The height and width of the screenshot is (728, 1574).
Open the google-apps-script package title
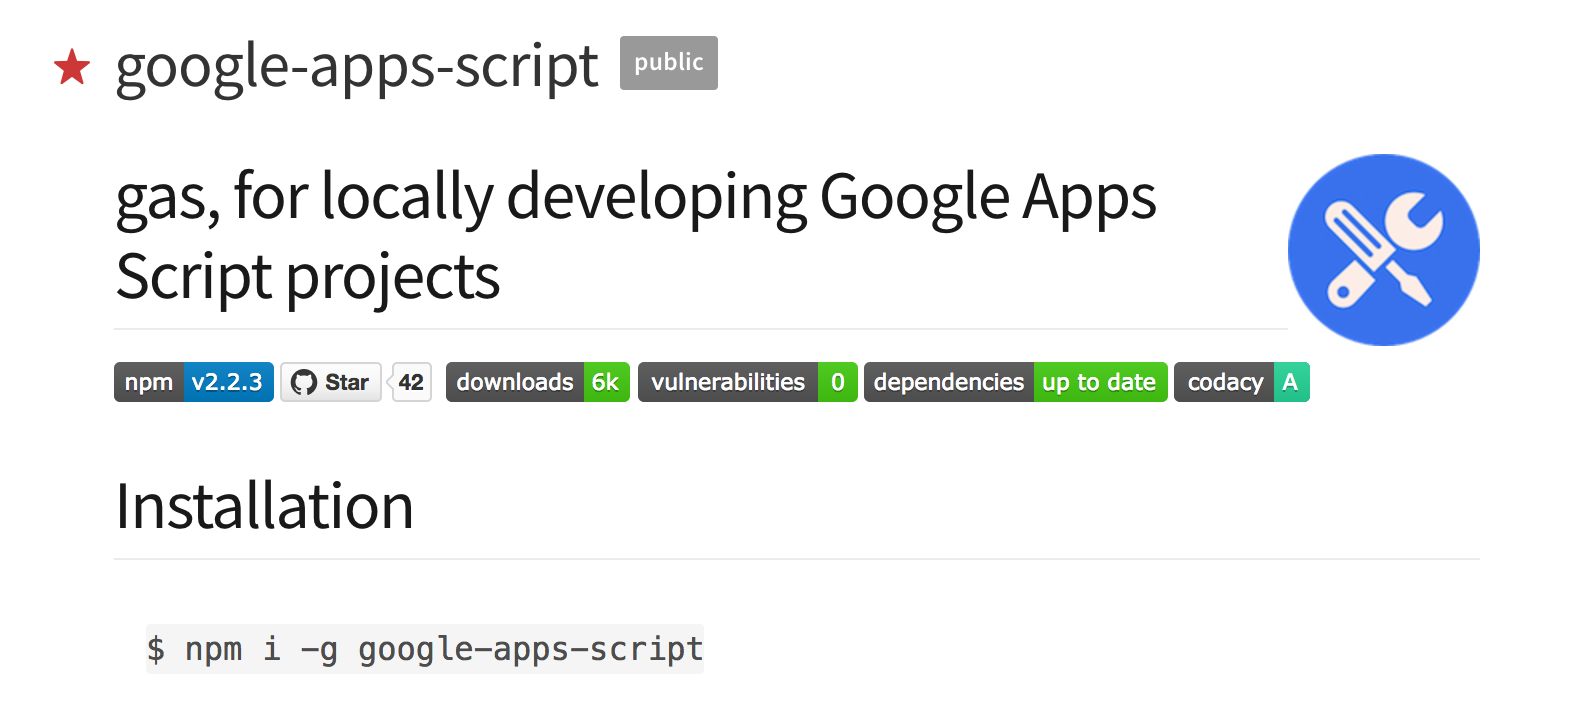tap(357, 67)
